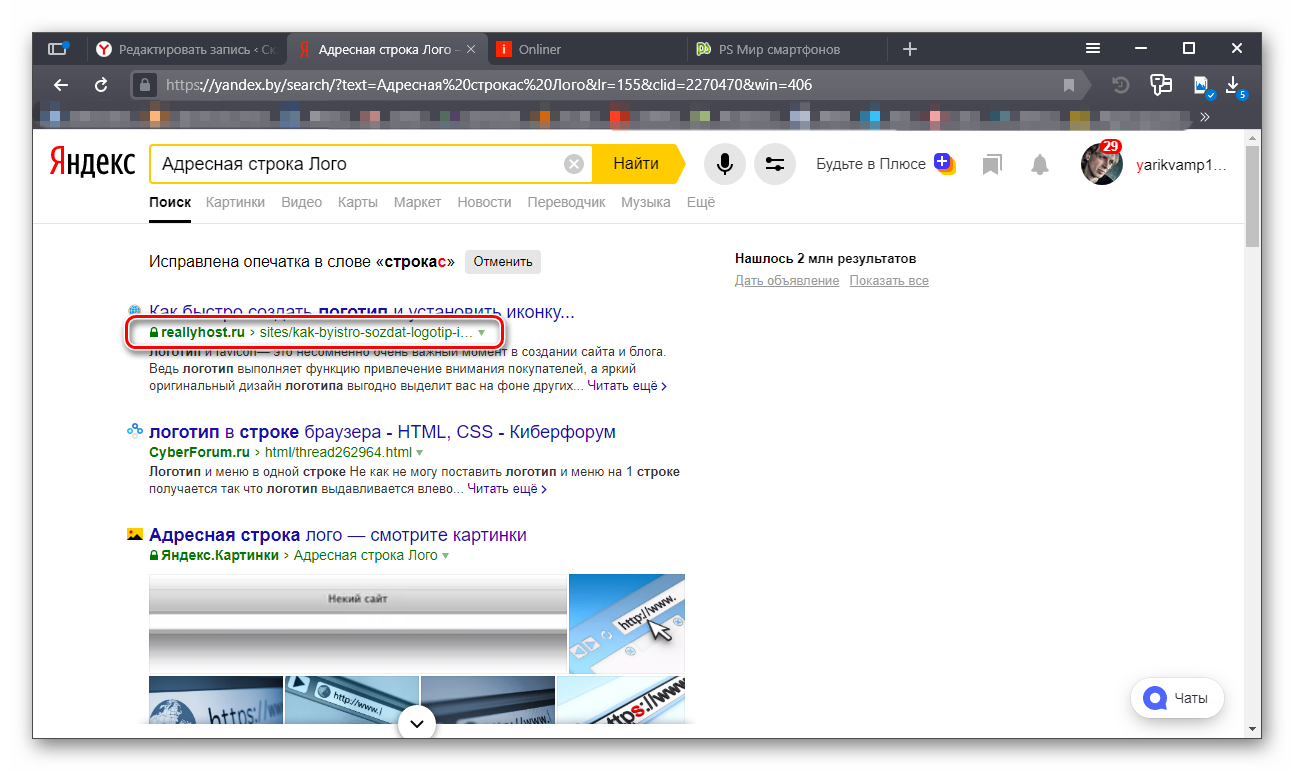This screenshot has height=771, width=1294.
Task: Open Будьте в Плюсе link
Action: coord(871,164)
